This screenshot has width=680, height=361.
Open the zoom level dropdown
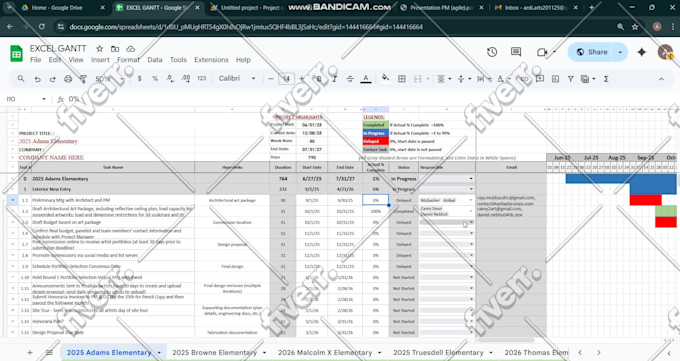pyautogui.click(x=110, y=79)
